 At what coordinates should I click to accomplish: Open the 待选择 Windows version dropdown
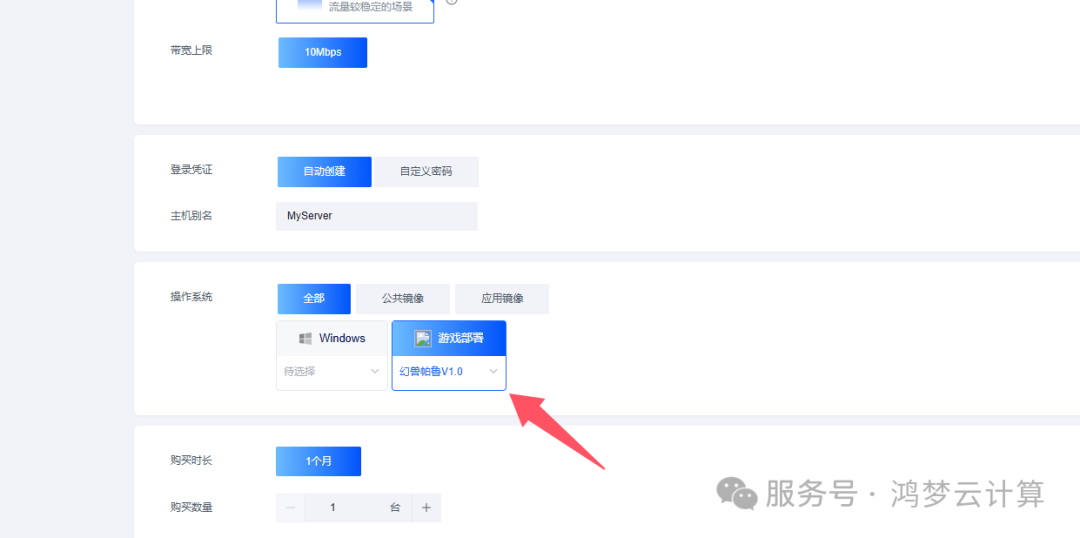pos(332,371)
